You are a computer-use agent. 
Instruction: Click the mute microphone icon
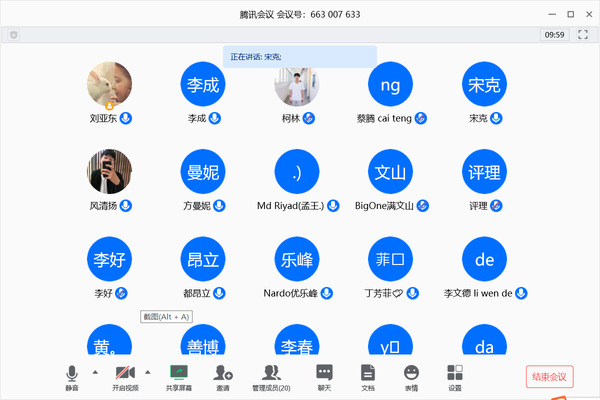72,373
